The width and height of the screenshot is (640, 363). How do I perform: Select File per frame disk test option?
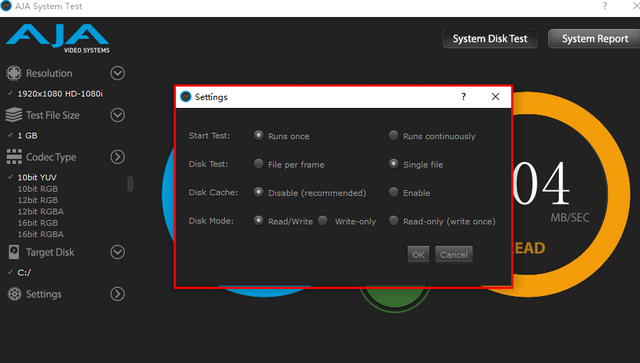258,164
